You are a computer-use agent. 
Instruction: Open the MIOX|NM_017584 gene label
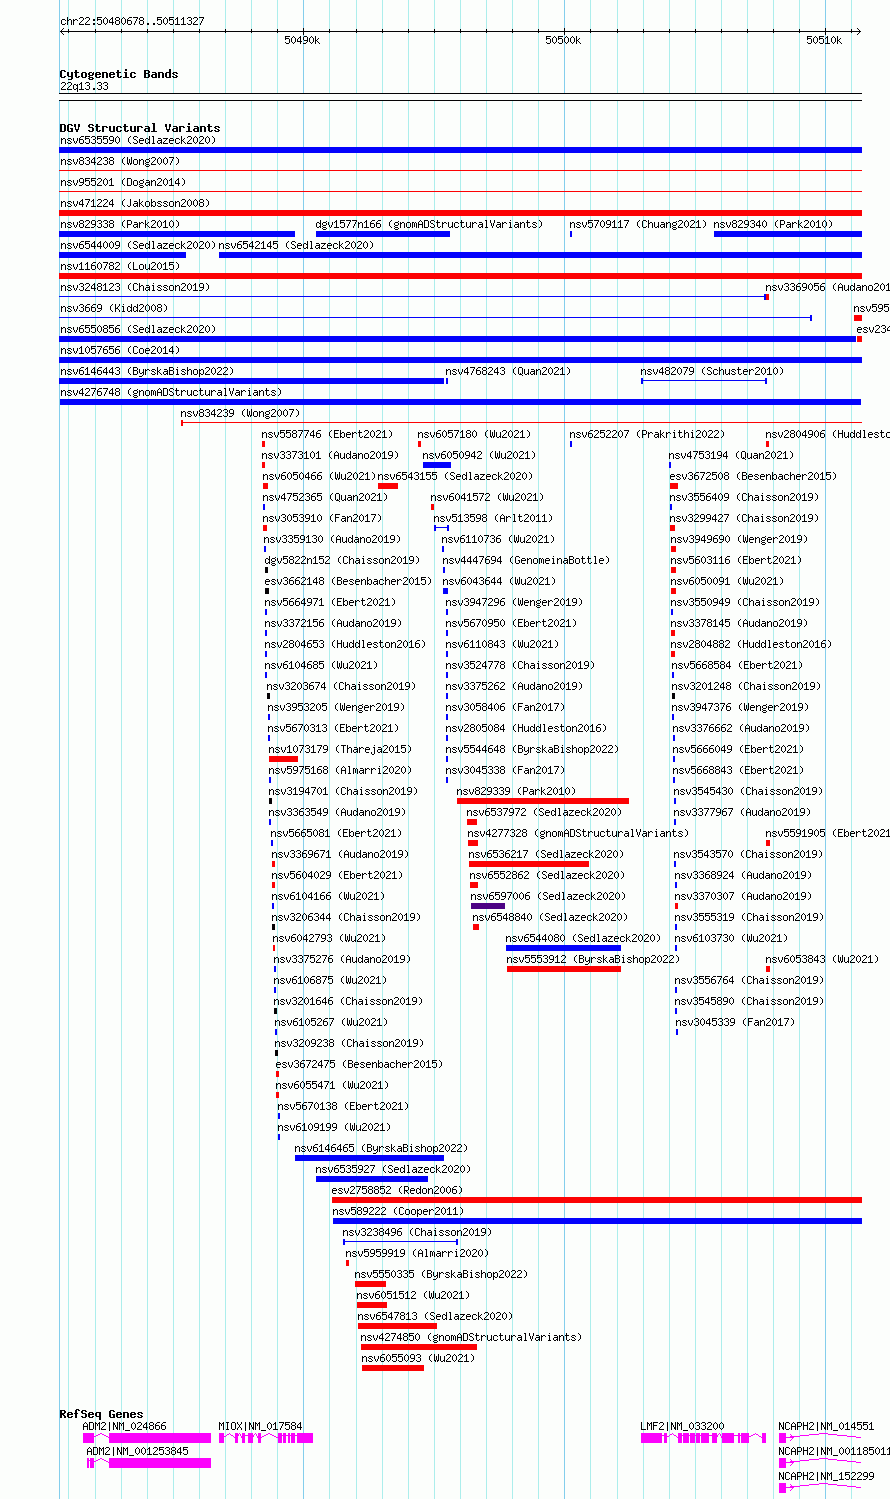point(261,1427)
